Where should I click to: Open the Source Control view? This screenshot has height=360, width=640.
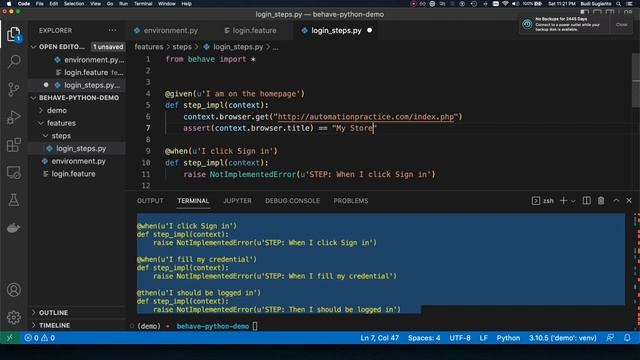[x=13, y=89]
